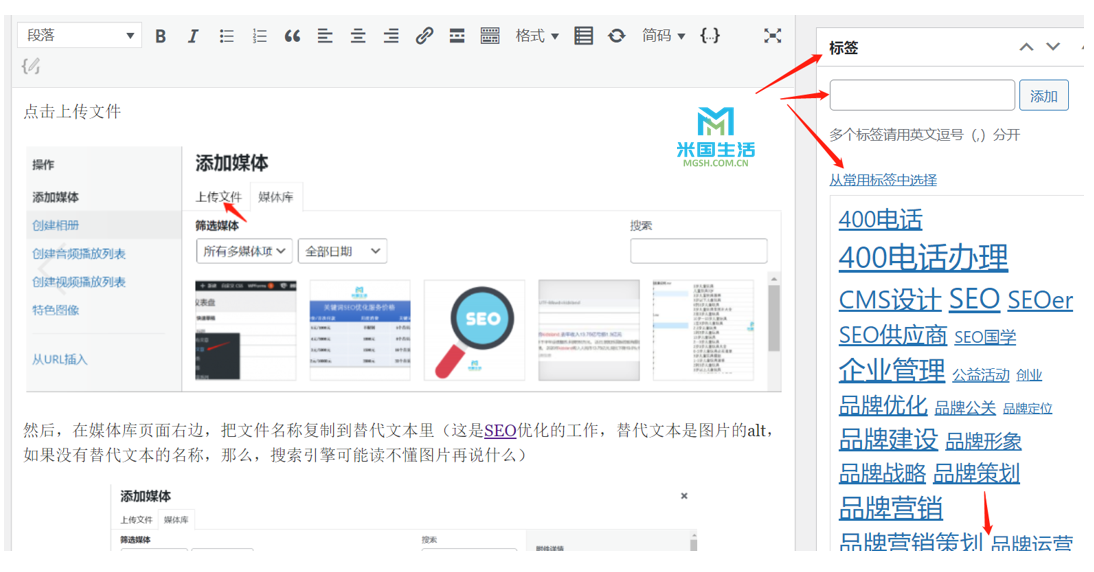Viewport: 1094px width, 572px height.
Task: Choose the 企业管理 tag
Action: click(x=892, y=370)
